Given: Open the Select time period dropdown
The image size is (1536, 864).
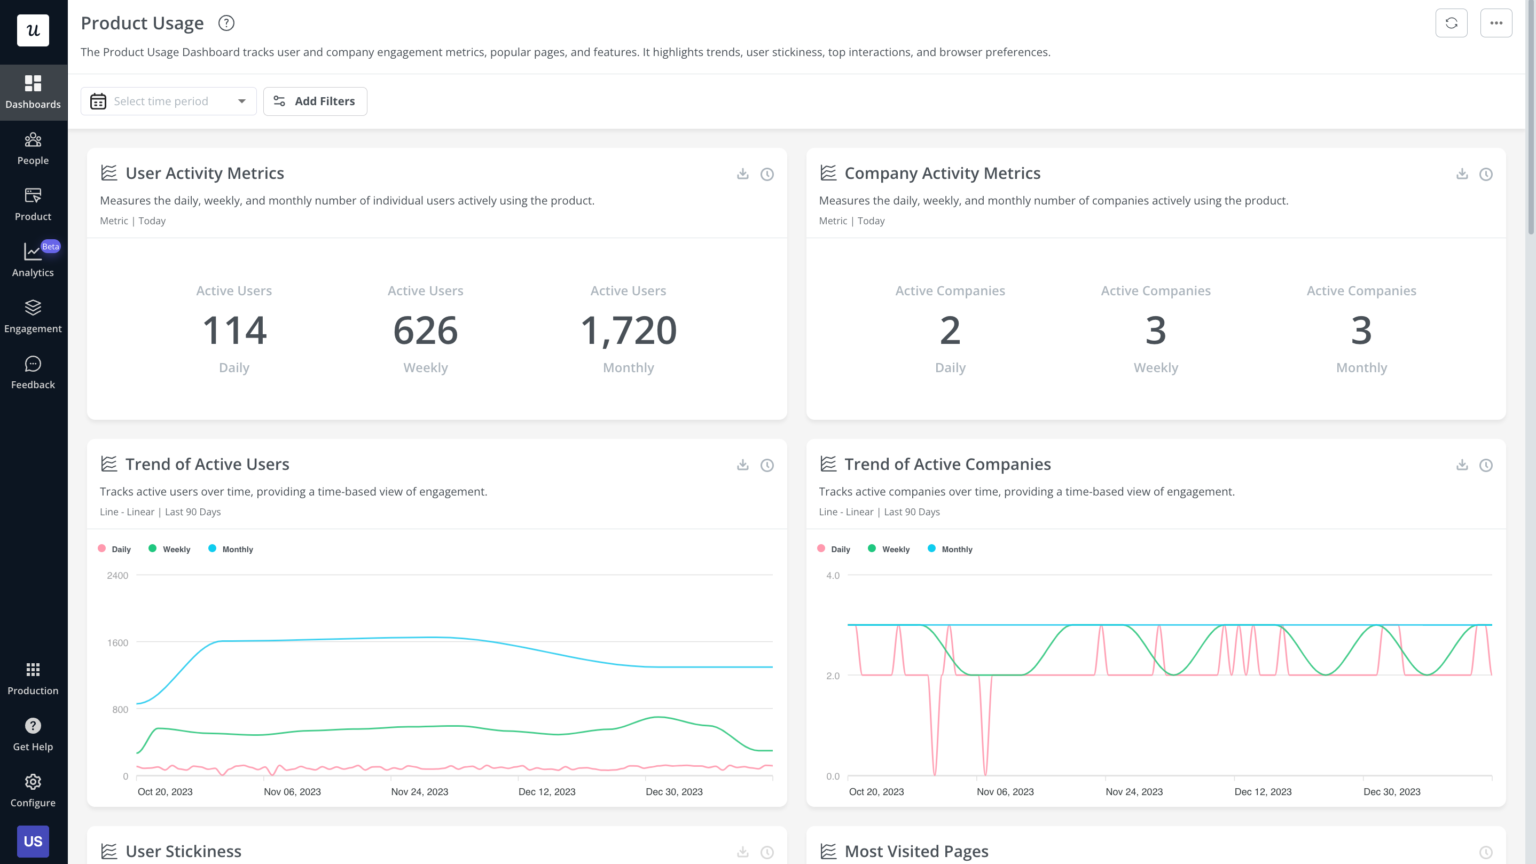Looking at the screenshot, I should click(168, 100).
